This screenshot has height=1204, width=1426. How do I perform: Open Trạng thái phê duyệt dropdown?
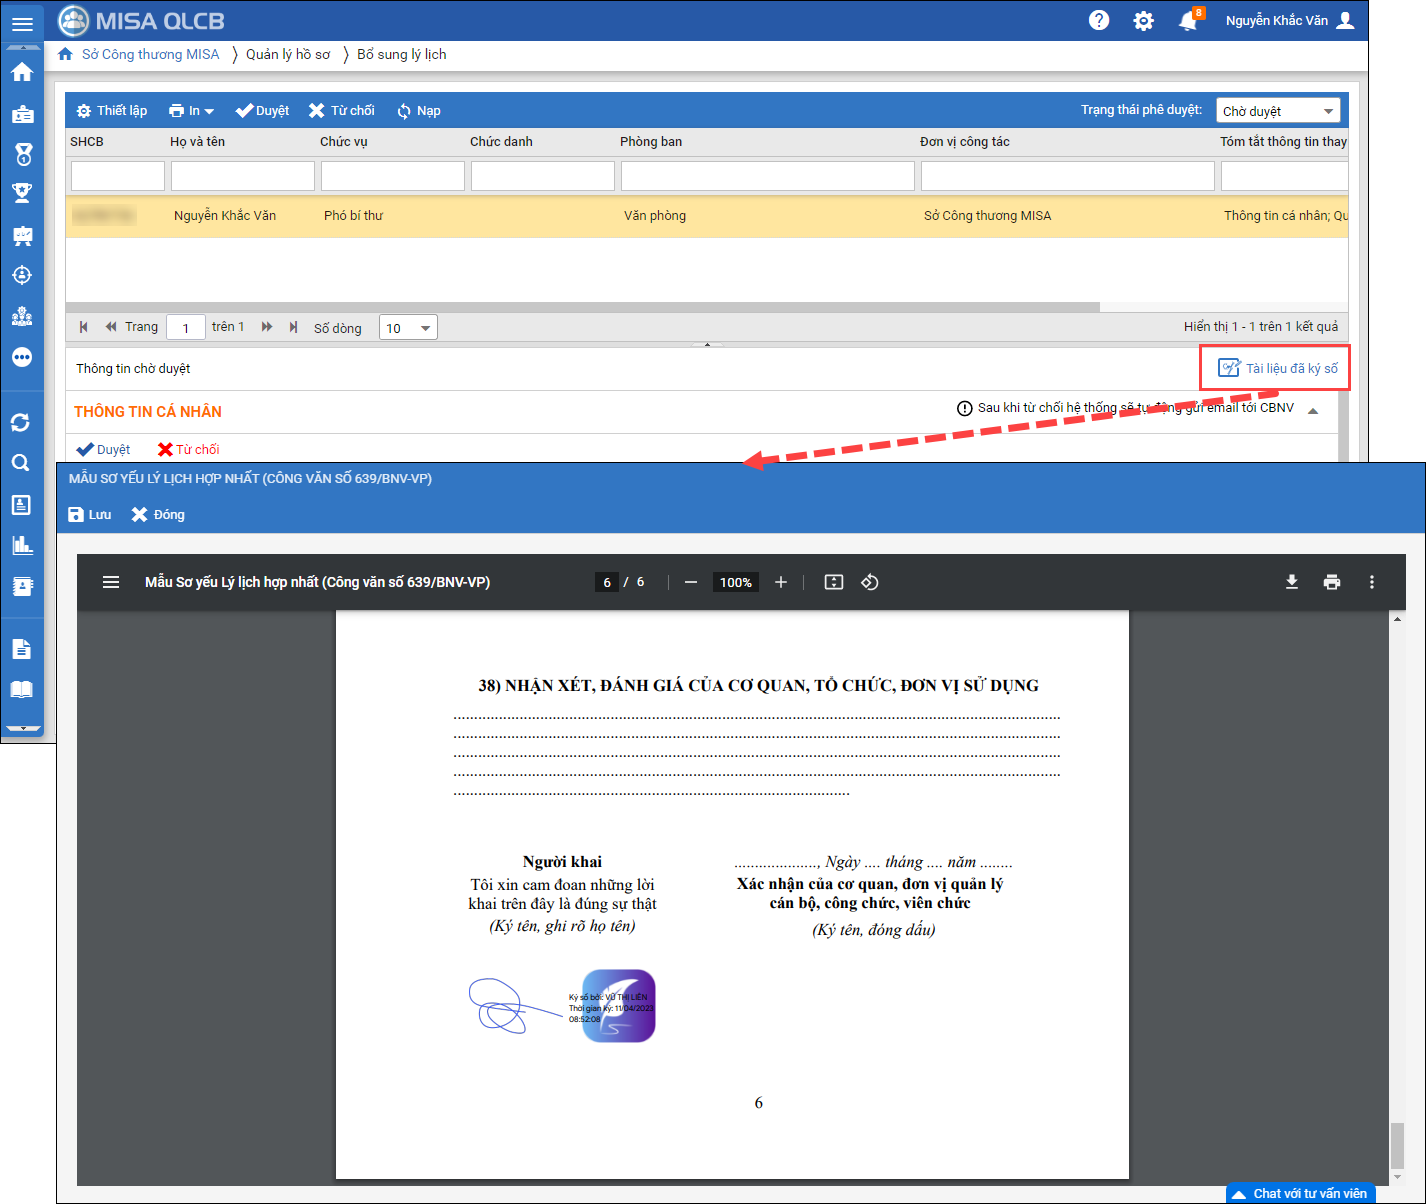[1277, 111]
